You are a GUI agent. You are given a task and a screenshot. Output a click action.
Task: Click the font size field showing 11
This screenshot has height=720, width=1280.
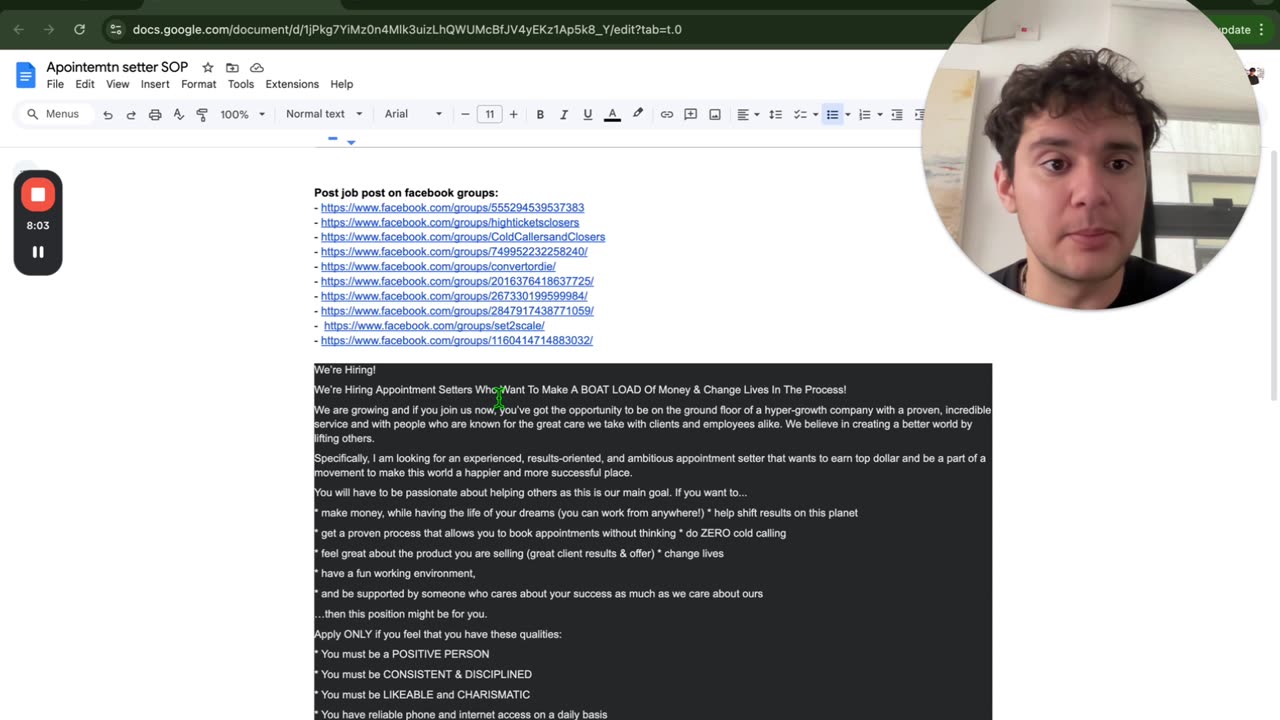tap(489, 114)
